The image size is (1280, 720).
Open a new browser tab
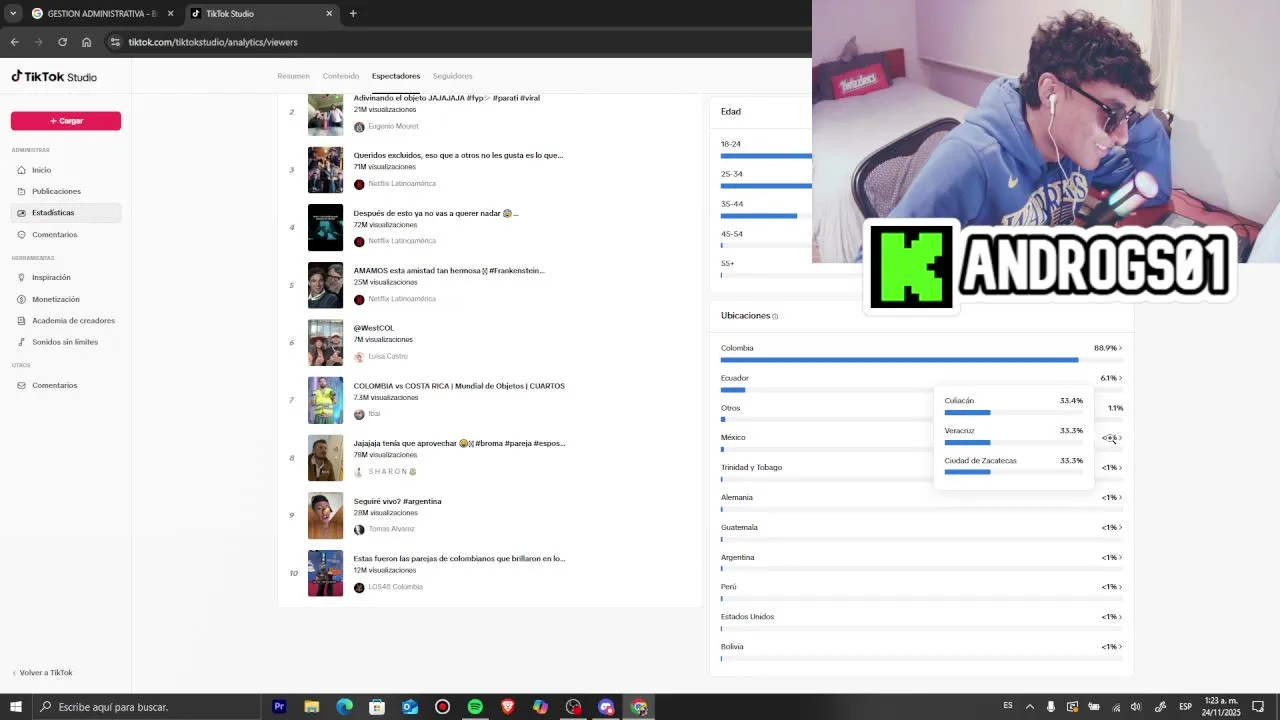click(353, 14)
